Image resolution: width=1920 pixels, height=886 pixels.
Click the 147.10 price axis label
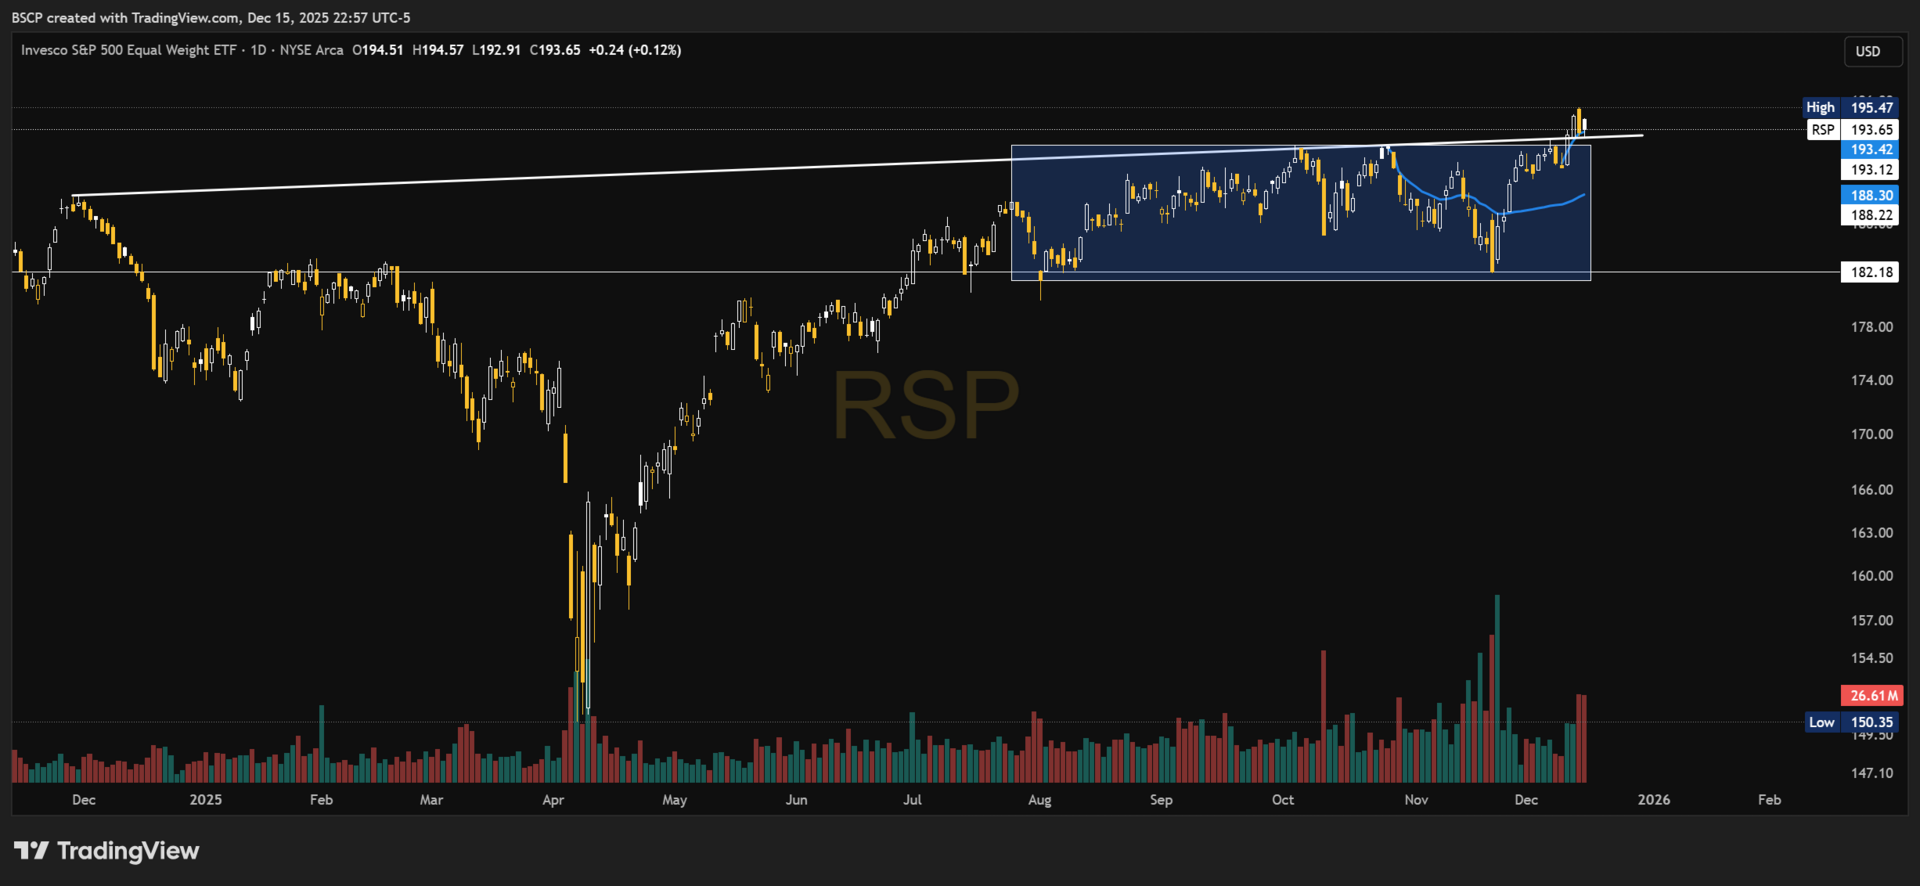(1871, 773)
